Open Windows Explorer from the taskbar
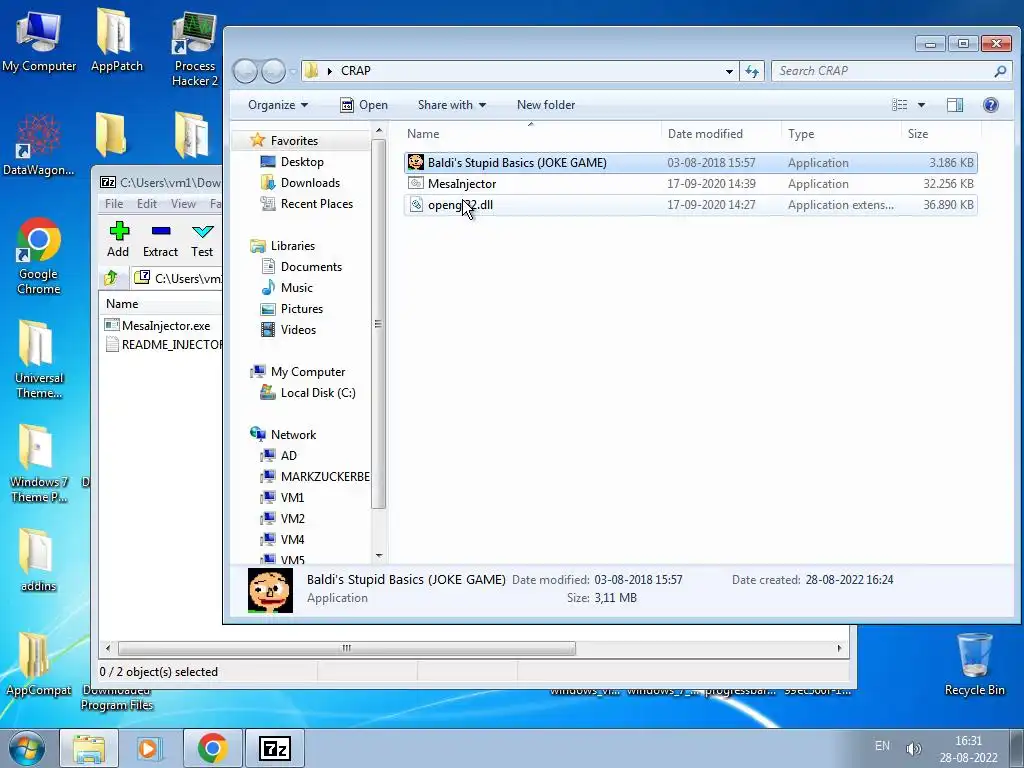This screenshot has height=768, width=1024. (89, 748)
